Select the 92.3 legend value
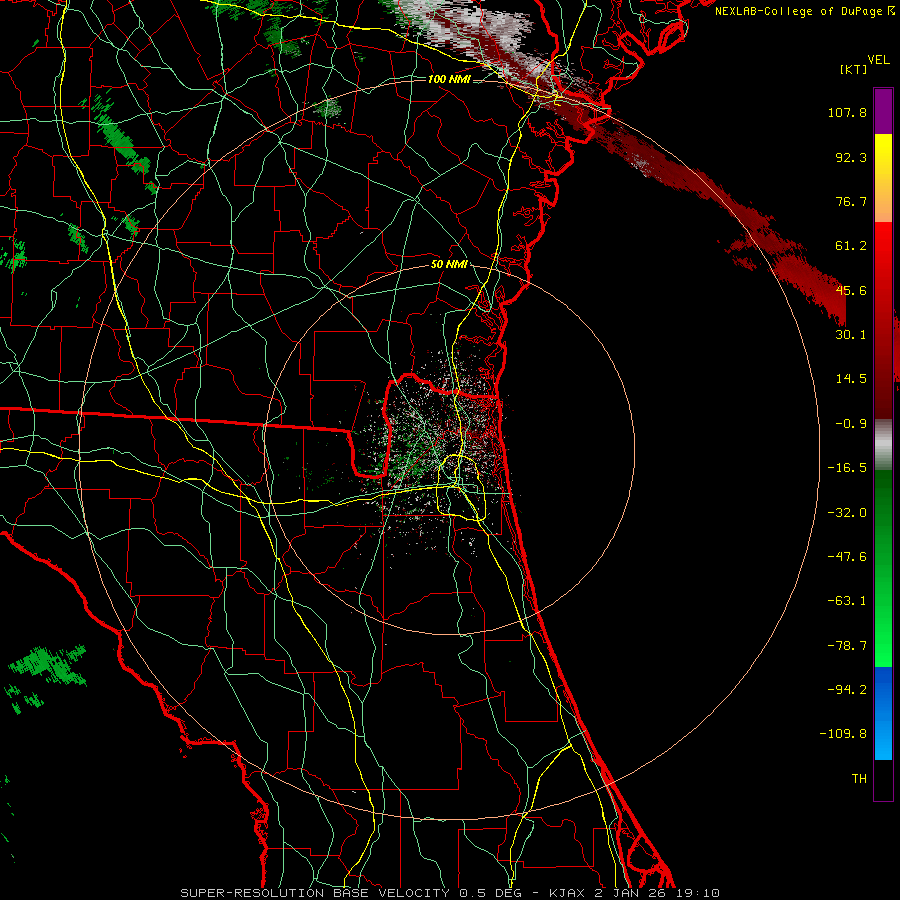 pos(851,157)
